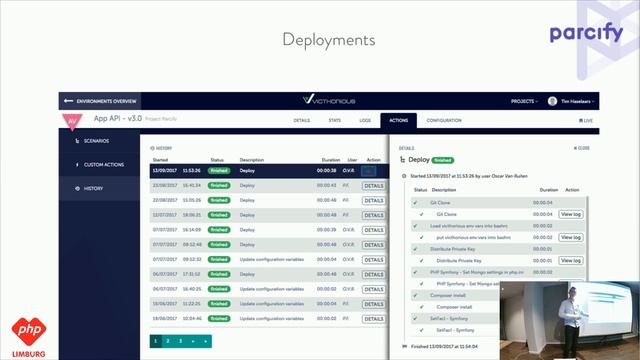Screen dimensions: 640x360
Task: Click the back arrow beside Environments Overview
Action: pos(68,101)
